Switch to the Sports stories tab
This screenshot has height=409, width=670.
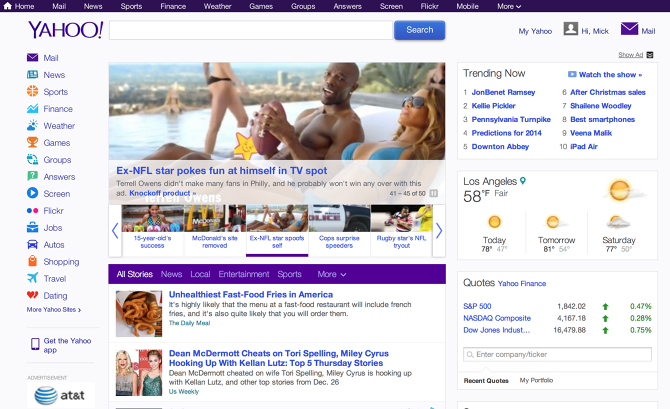click(289, 274)
